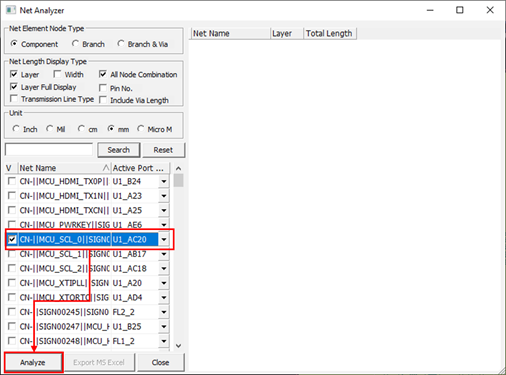Image resolution: width=506 pixels, height=375 pixels.
Task: Click the net list scroll down arrow
Action: [179, 346]
